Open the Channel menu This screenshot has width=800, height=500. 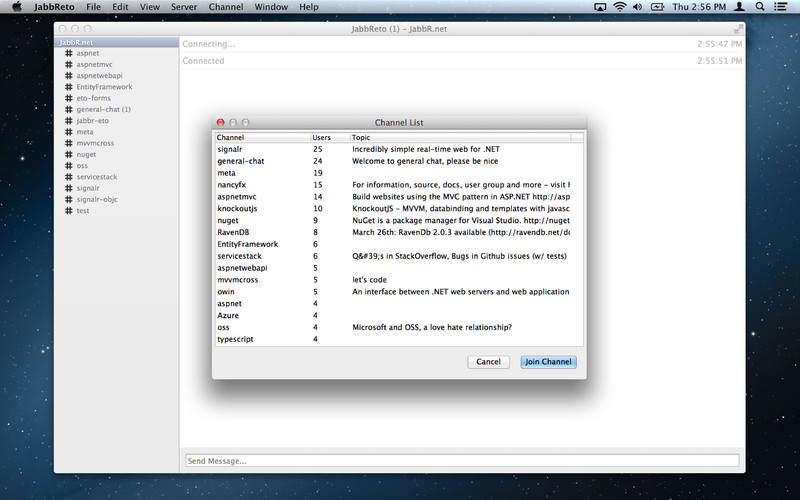coord(226,7)
